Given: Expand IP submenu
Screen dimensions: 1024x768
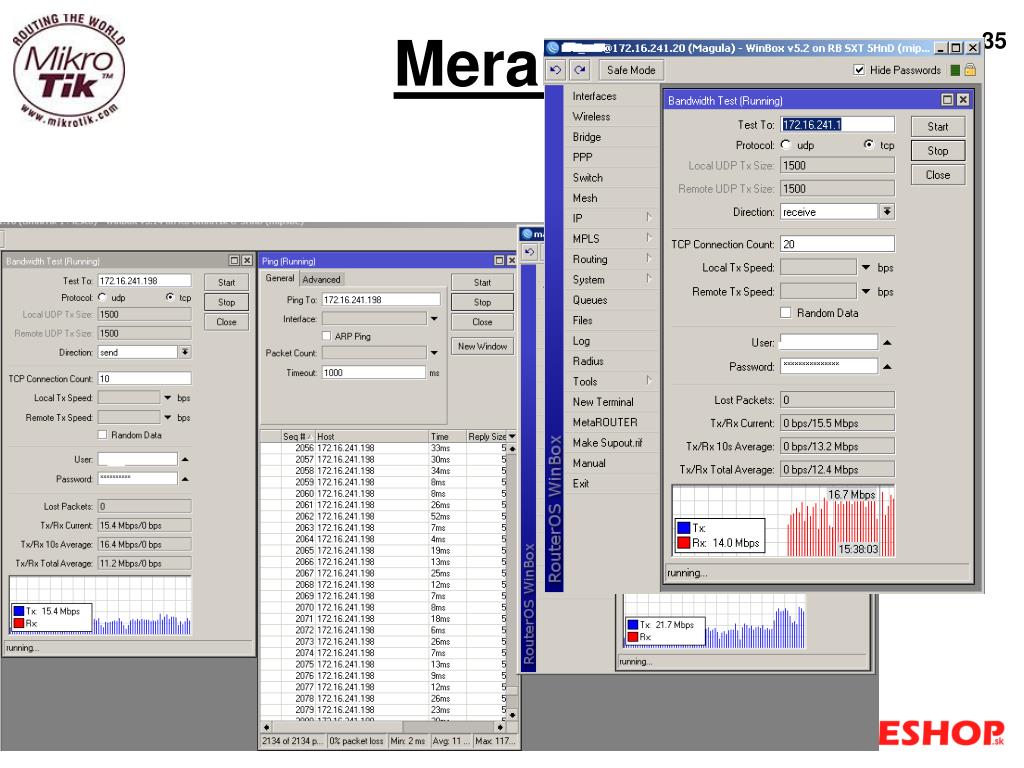Looking at the screenshot, I should (x=611, y=218).
